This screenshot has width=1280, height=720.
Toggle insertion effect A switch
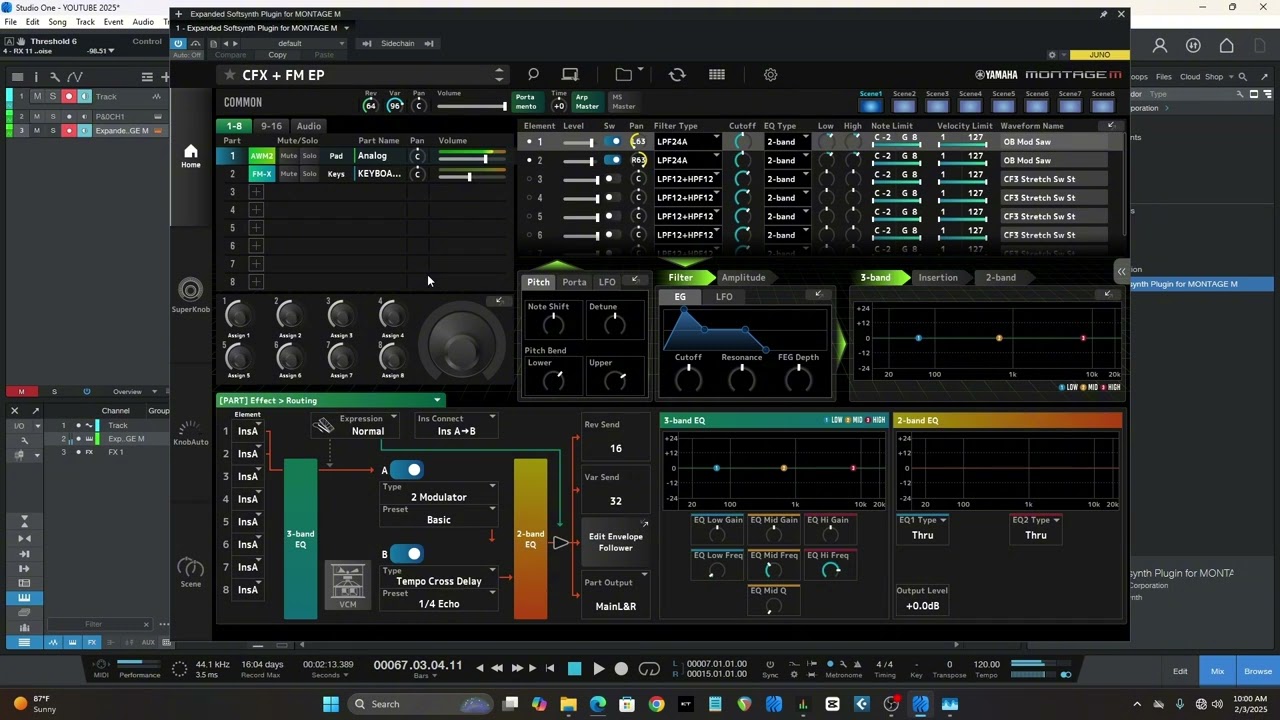click(x=407, y=470)
